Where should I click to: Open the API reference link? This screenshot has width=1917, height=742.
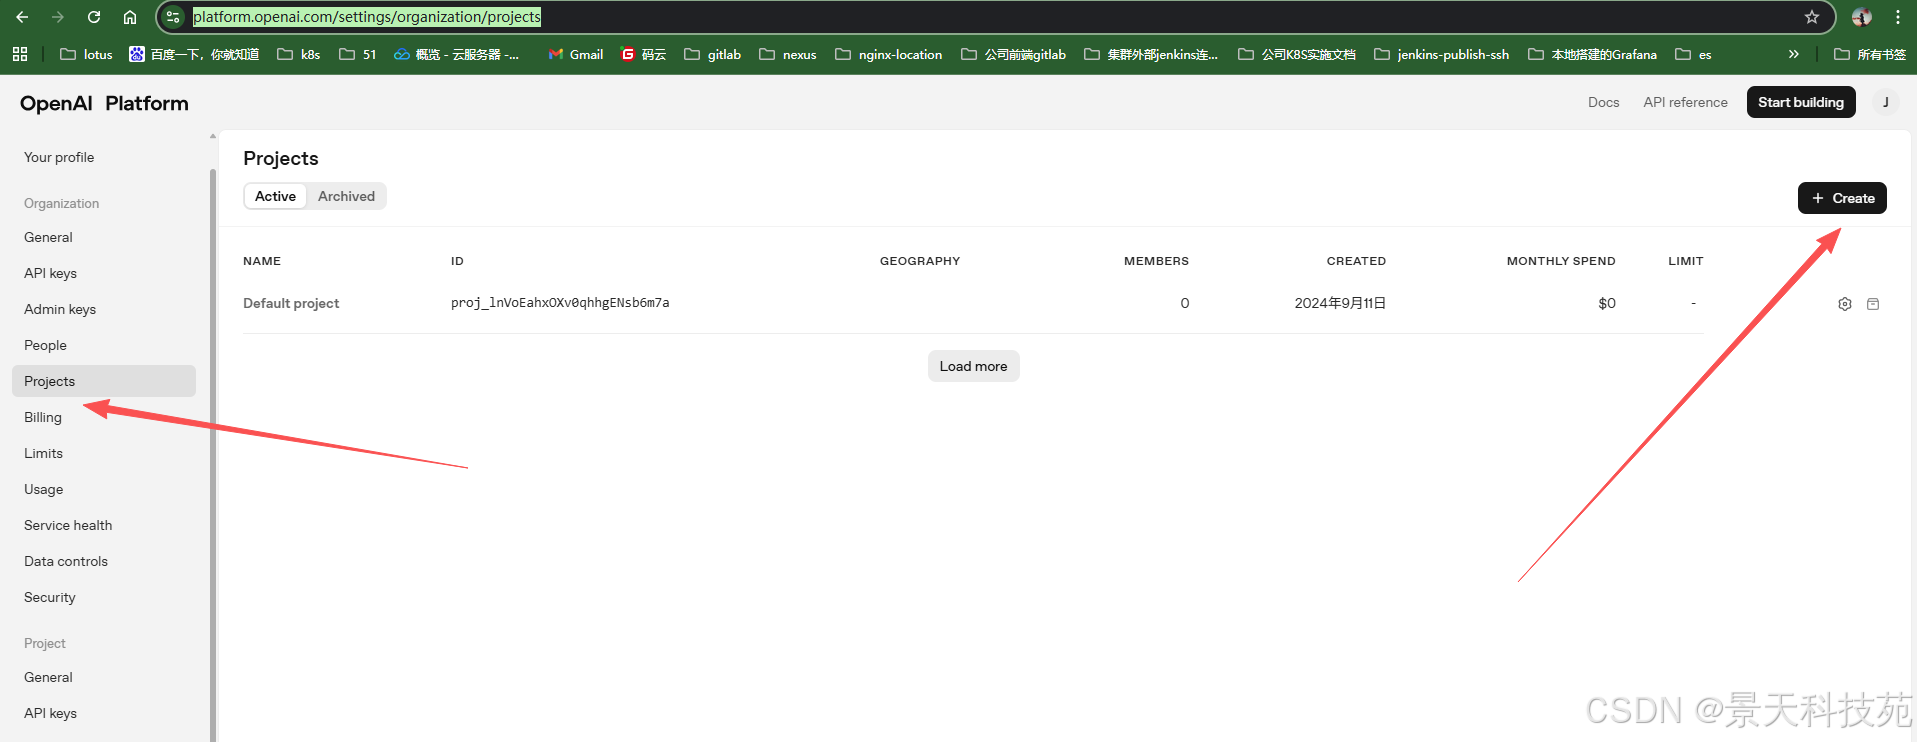[x=1685, y=102]
